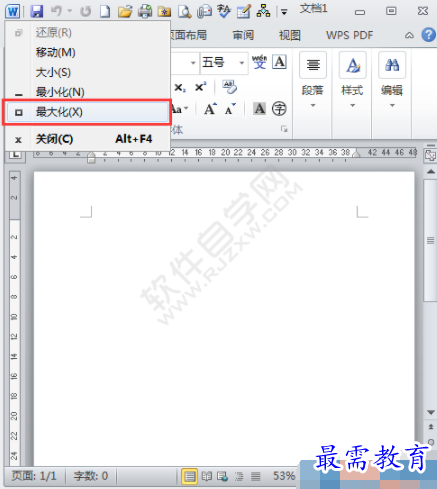Open the WPS PDF ribbon tab
437x489 pixels.
point(349,35)
